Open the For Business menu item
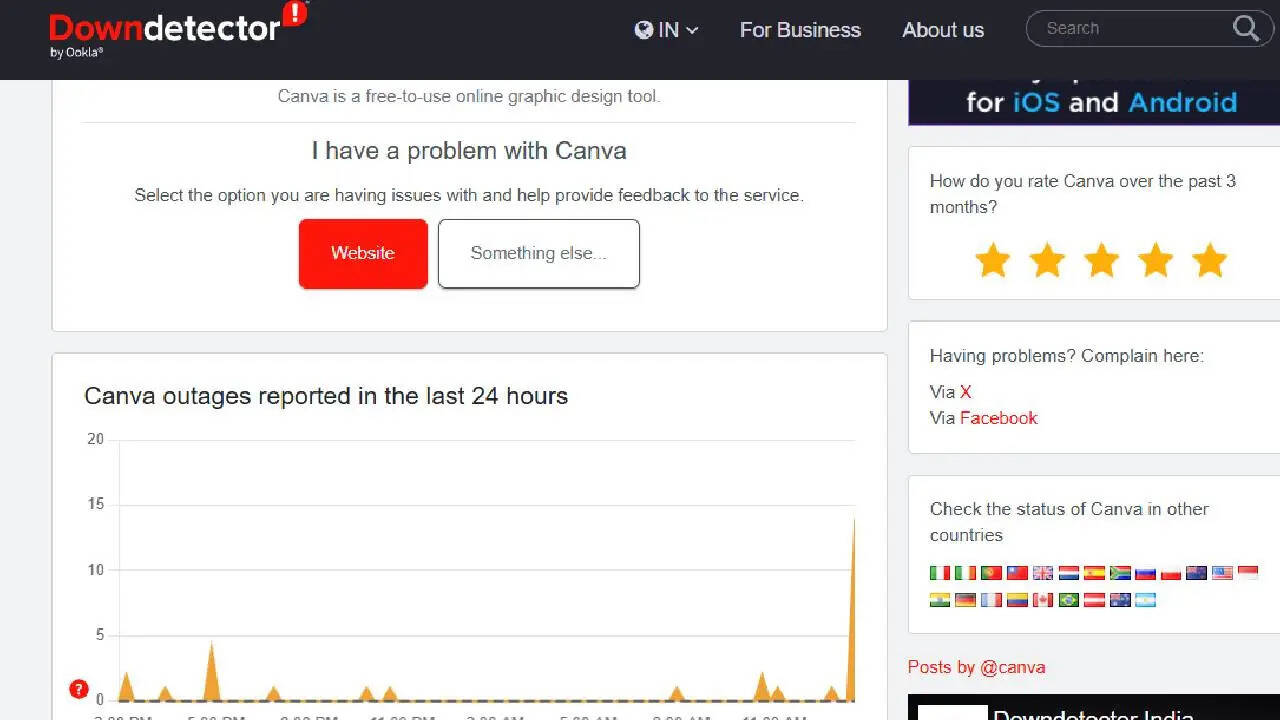This screenshot has height=720, width=1280. [x=800, y=30]
